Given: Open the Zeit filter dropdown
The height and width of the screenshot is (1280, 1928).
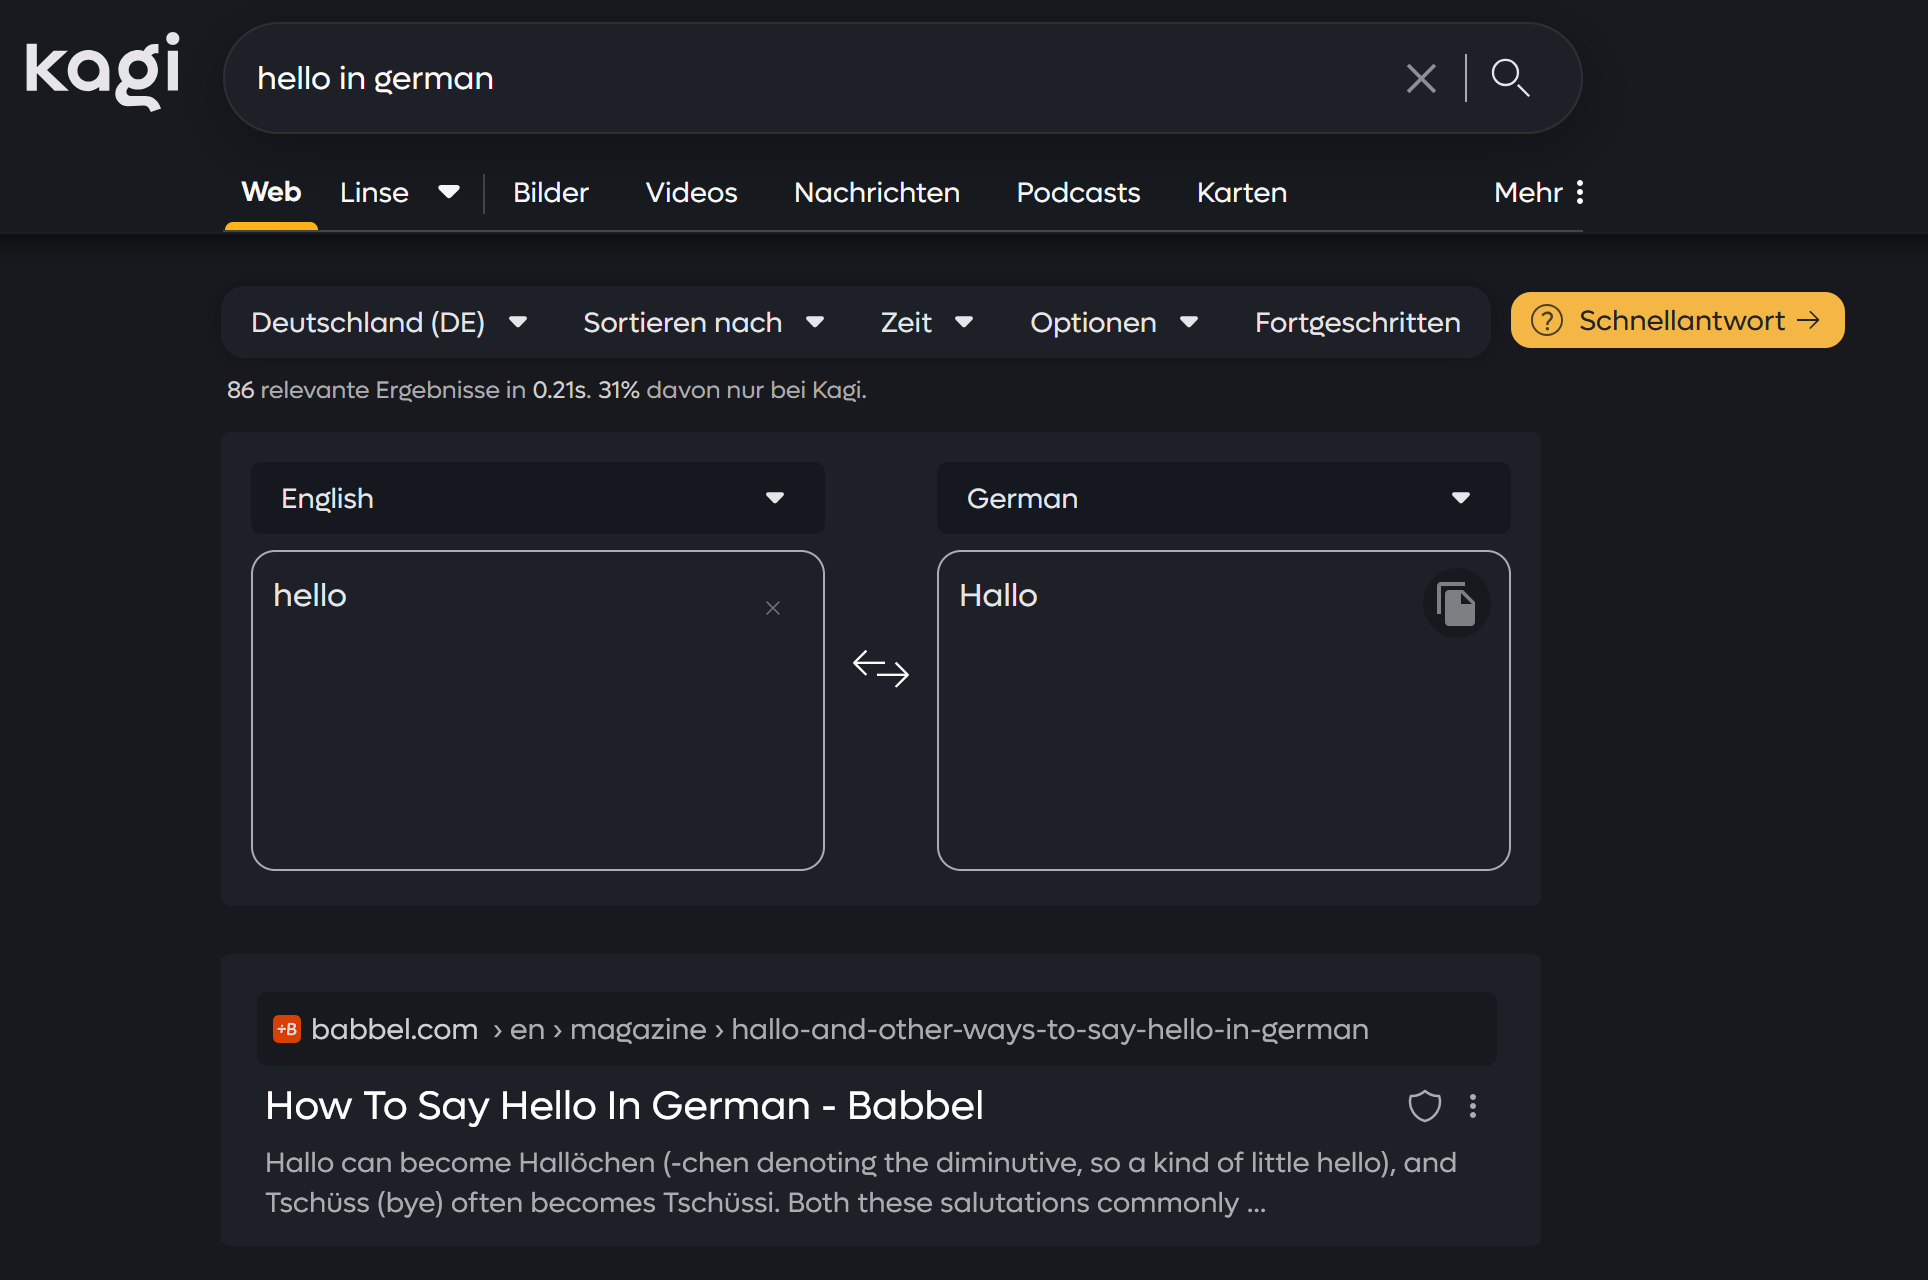Looking at the screenshot, I should (x=927, y=322).
